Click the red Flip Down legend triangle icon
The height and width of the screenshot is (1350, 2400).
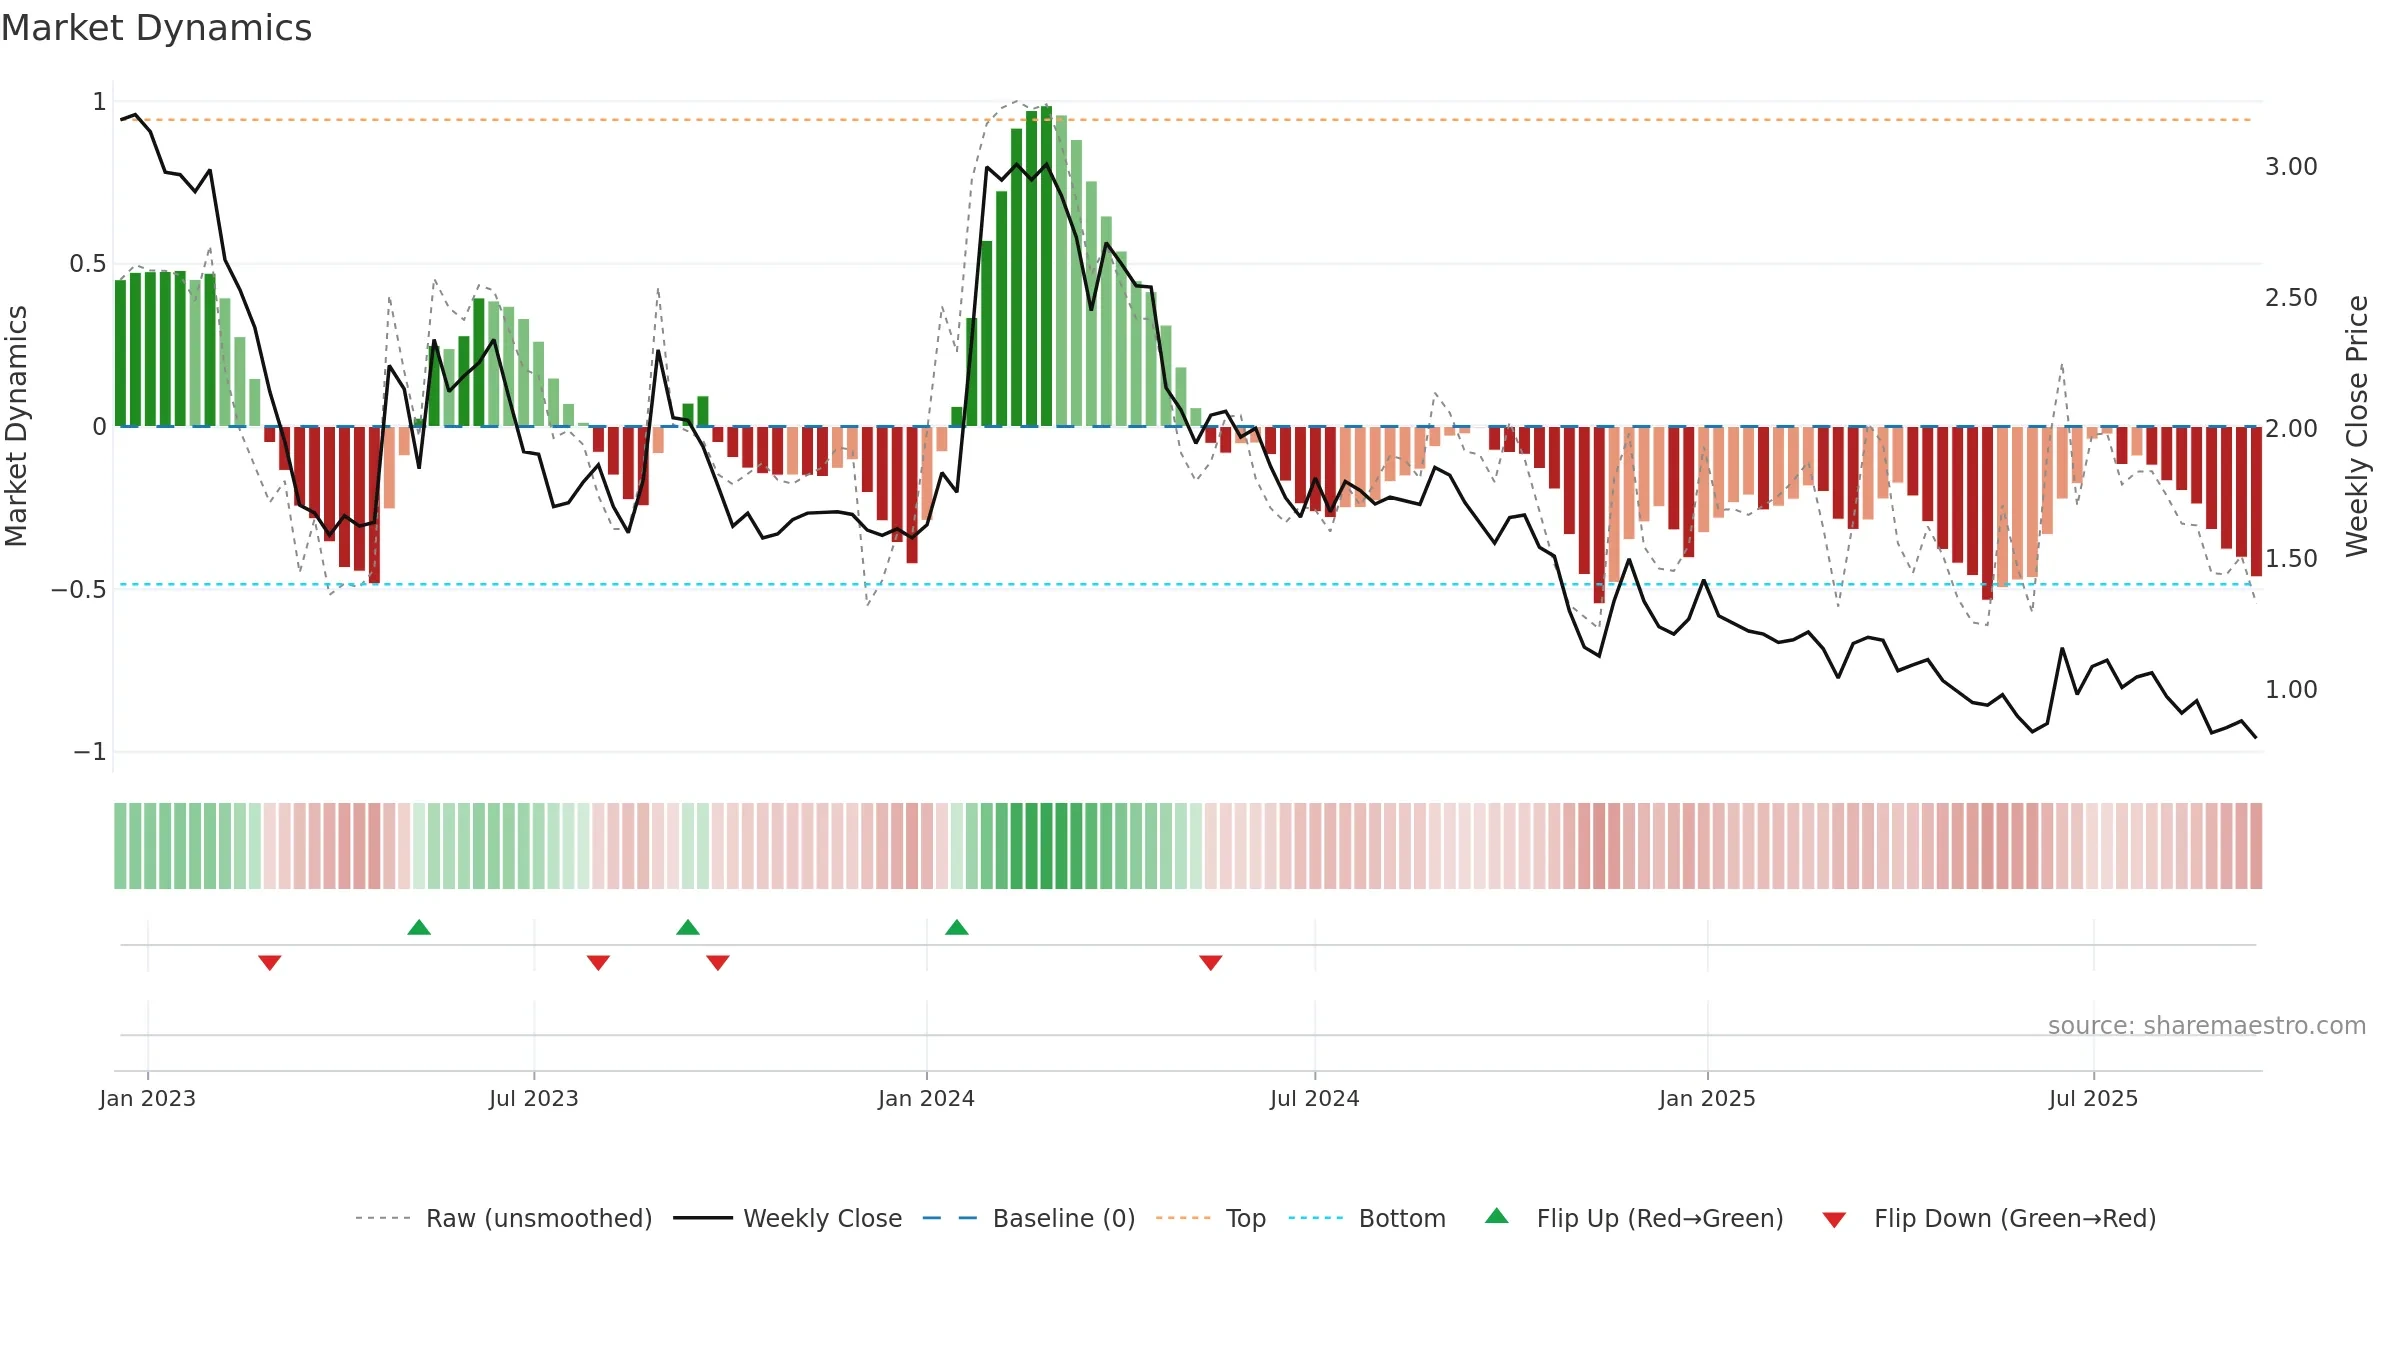point(1834,1220)
